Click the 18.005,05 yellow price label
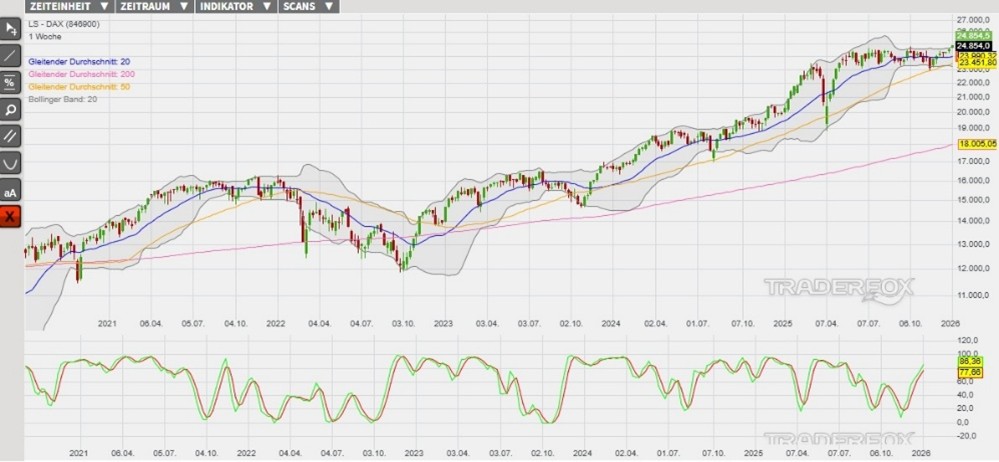Screen dimensions: 999x462 (977, 145)
